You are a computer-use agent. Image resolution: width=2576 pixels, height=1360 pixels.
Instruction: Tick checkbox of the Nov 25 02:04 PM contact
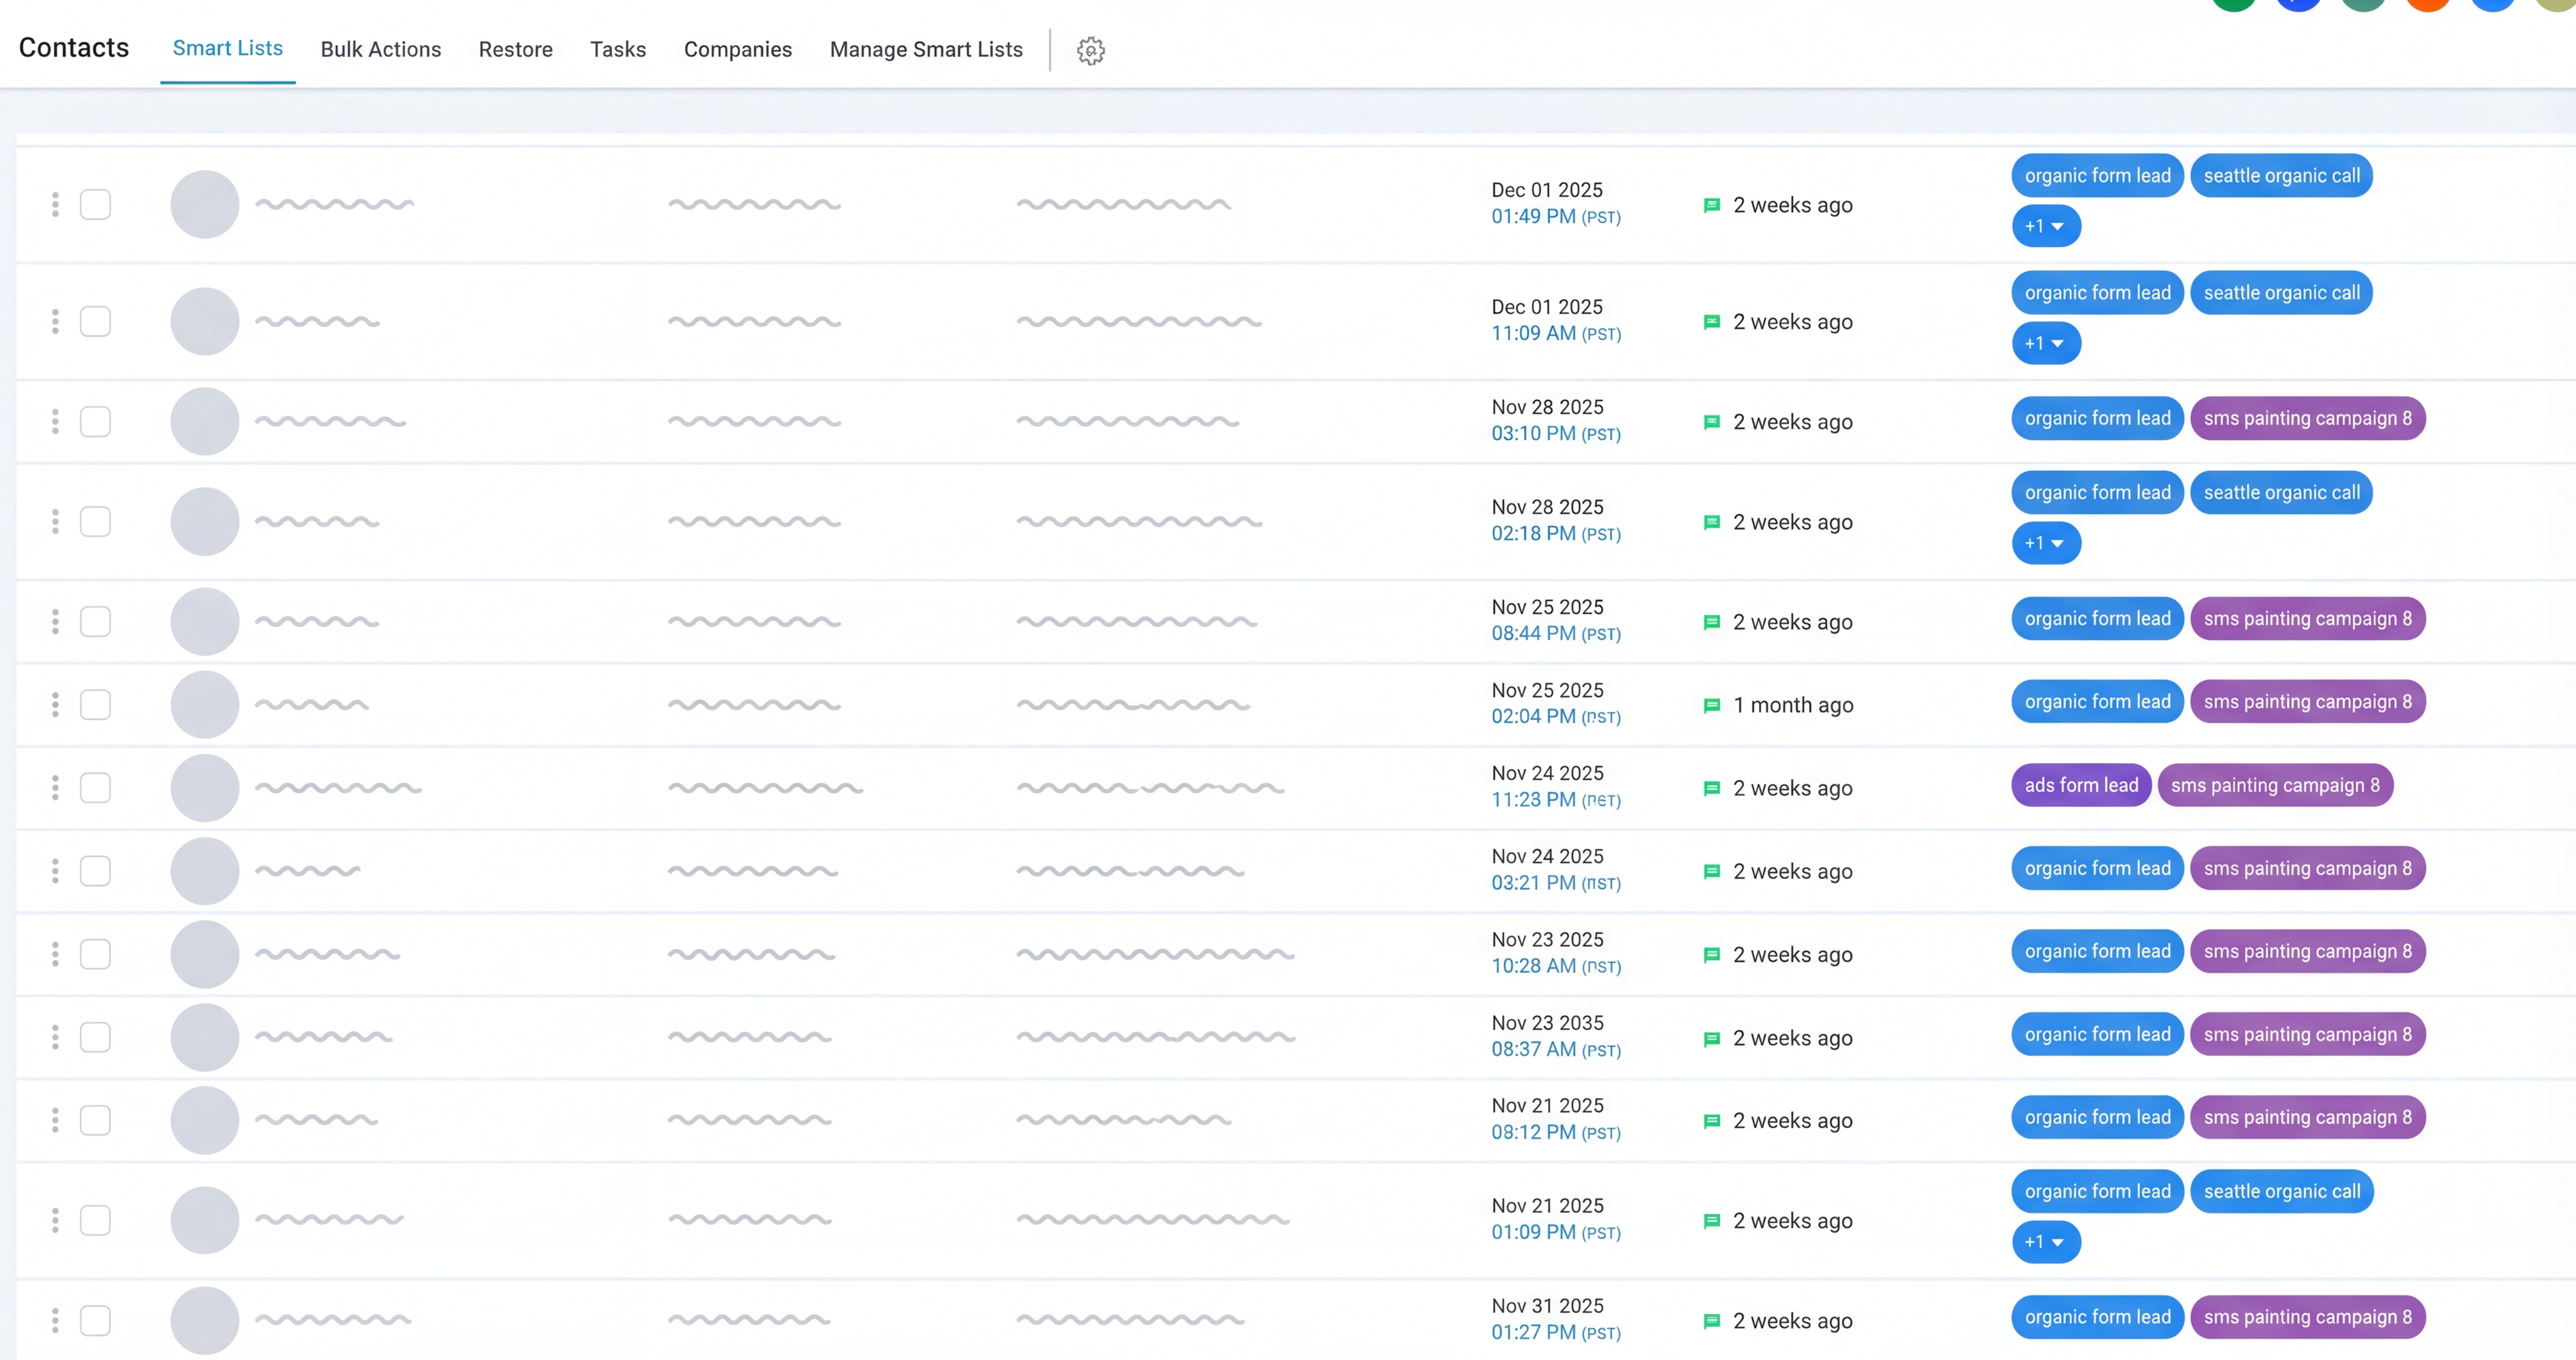pos(95,705)
